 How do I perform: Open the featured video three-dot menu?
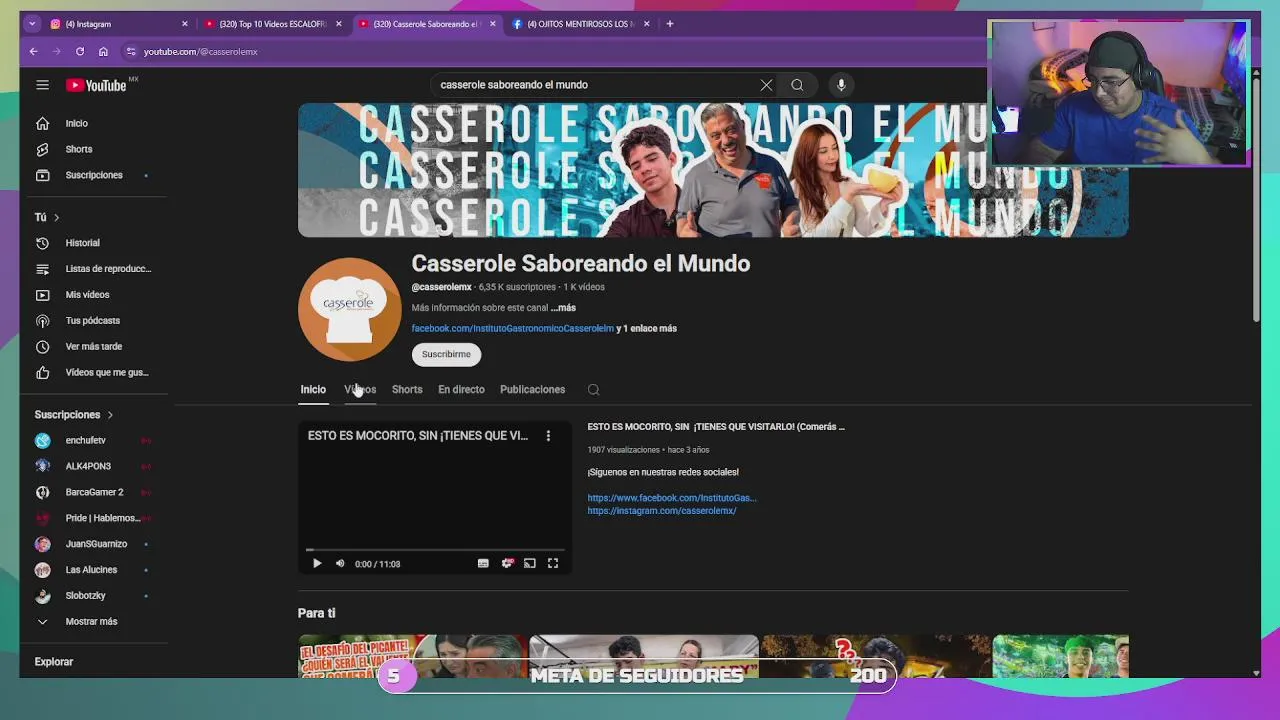(548, 436)
